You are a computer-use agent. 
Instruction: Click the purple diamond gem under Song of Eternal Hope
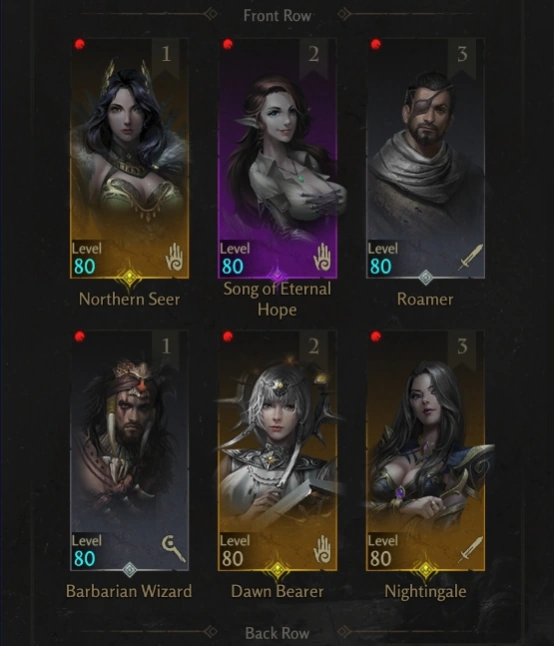tap(277, 275)
